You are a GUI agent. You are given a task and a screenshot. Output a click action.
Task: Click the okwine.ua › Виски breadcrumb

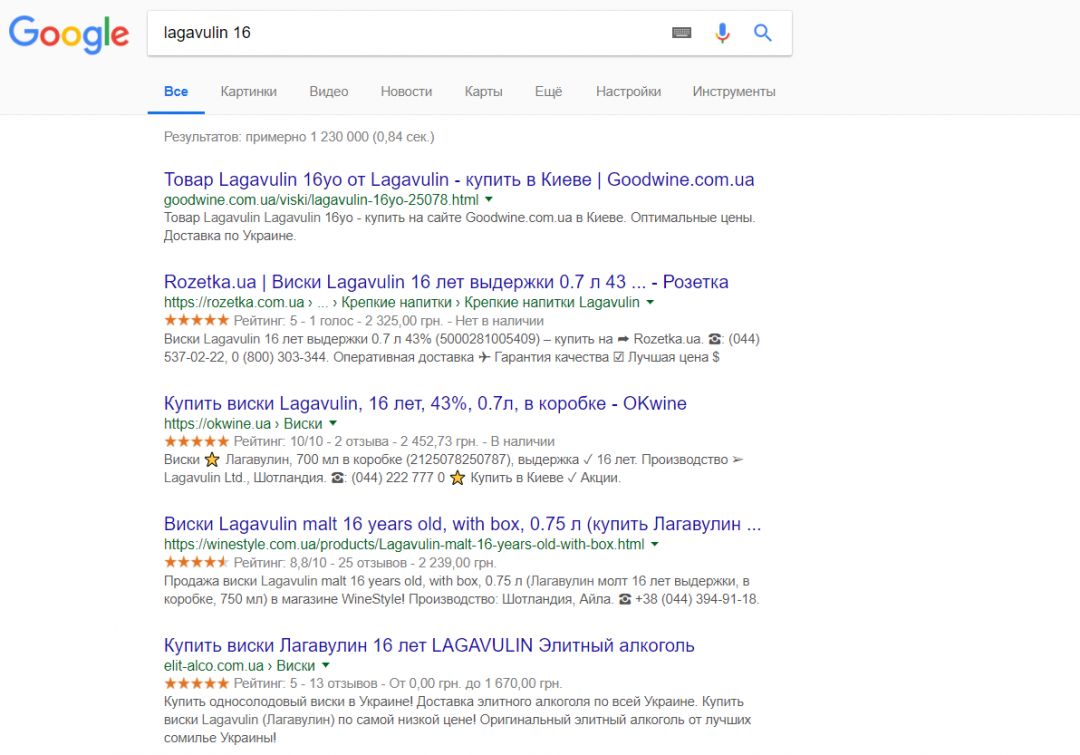coord(243,424)
